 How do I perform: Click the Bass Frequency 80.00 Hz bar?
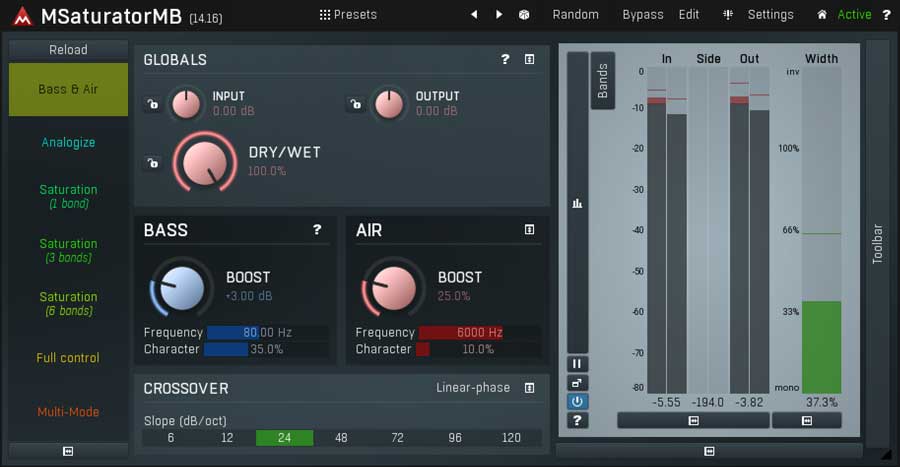click(267, 332)
